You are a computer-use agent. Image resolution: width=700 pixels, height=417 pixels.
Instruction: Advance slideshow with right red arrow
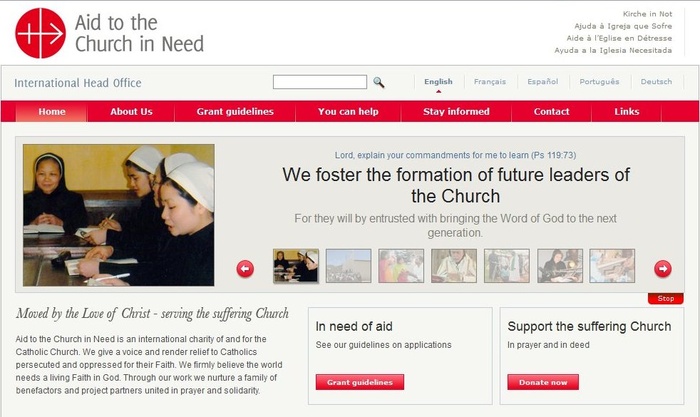[662, 269]
